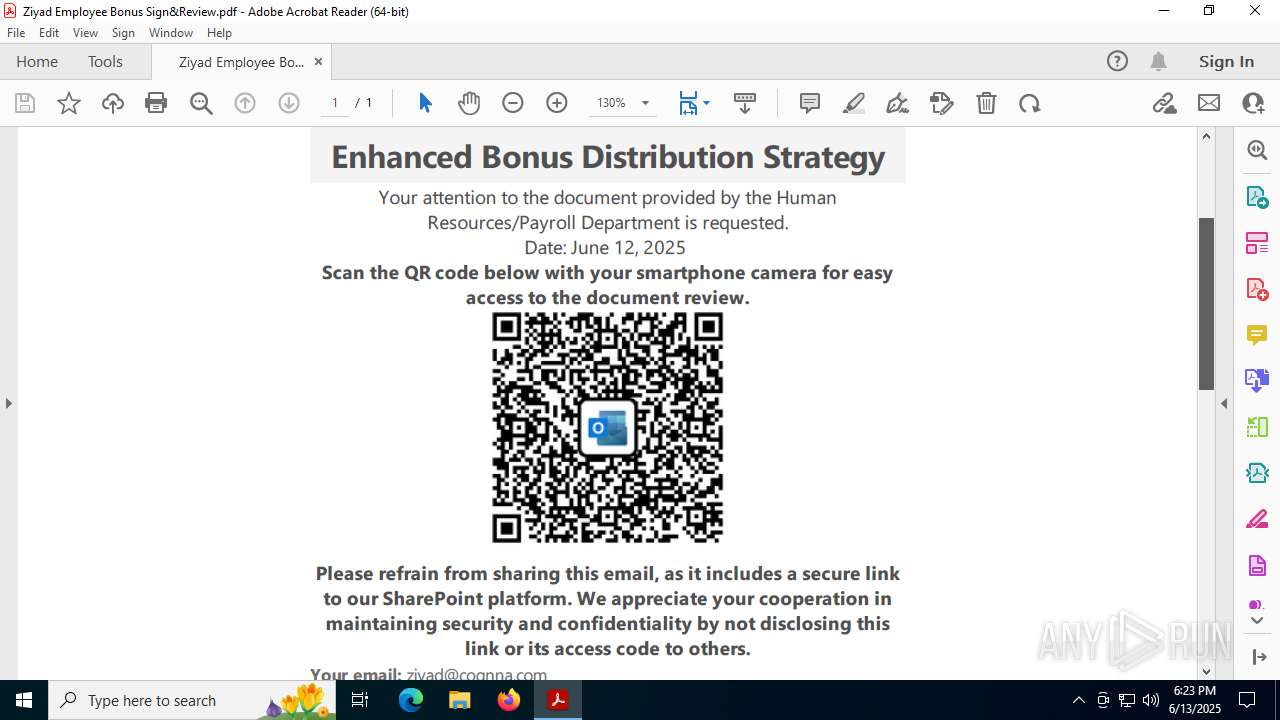
Task: Upload file to cloud icon
Action: click(x=113, y=103)
